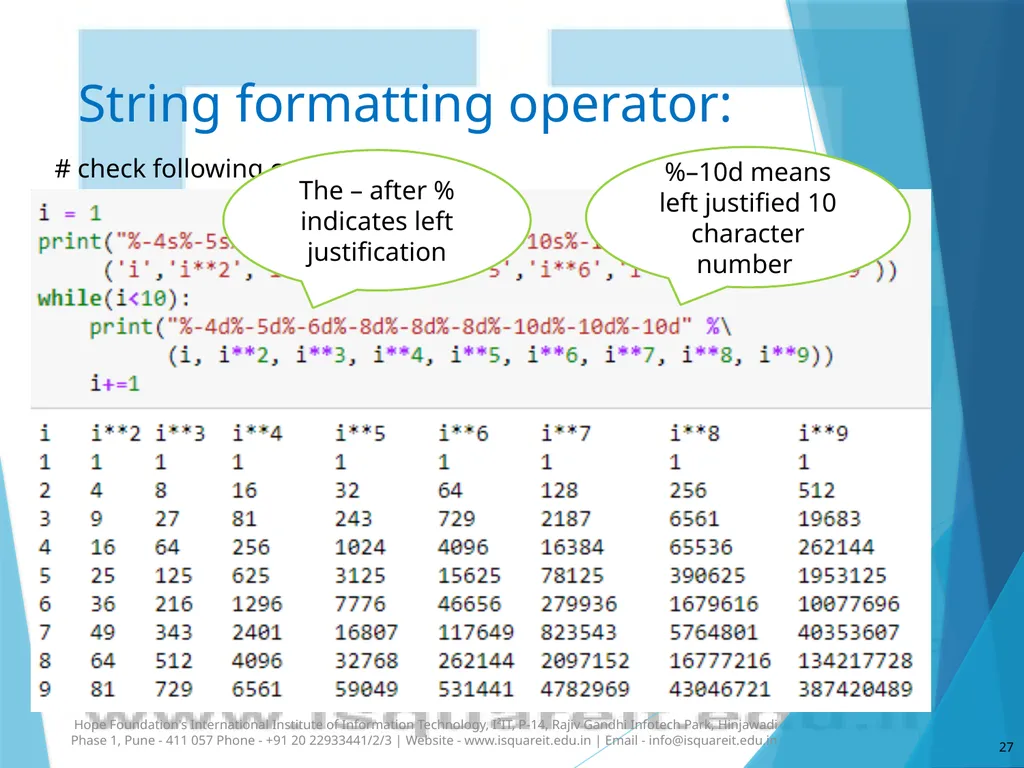
Task: Click the 'i+=1' code line
Action: click(115, 383)
